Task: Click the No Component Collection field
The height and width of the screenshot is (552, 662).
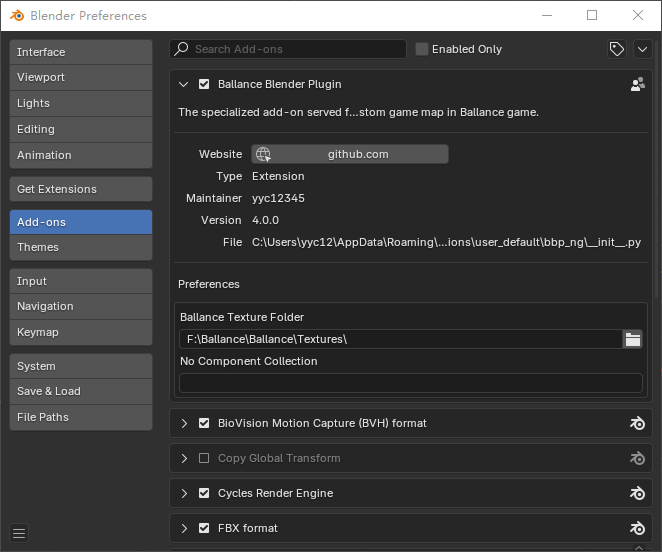Action: 410,383
